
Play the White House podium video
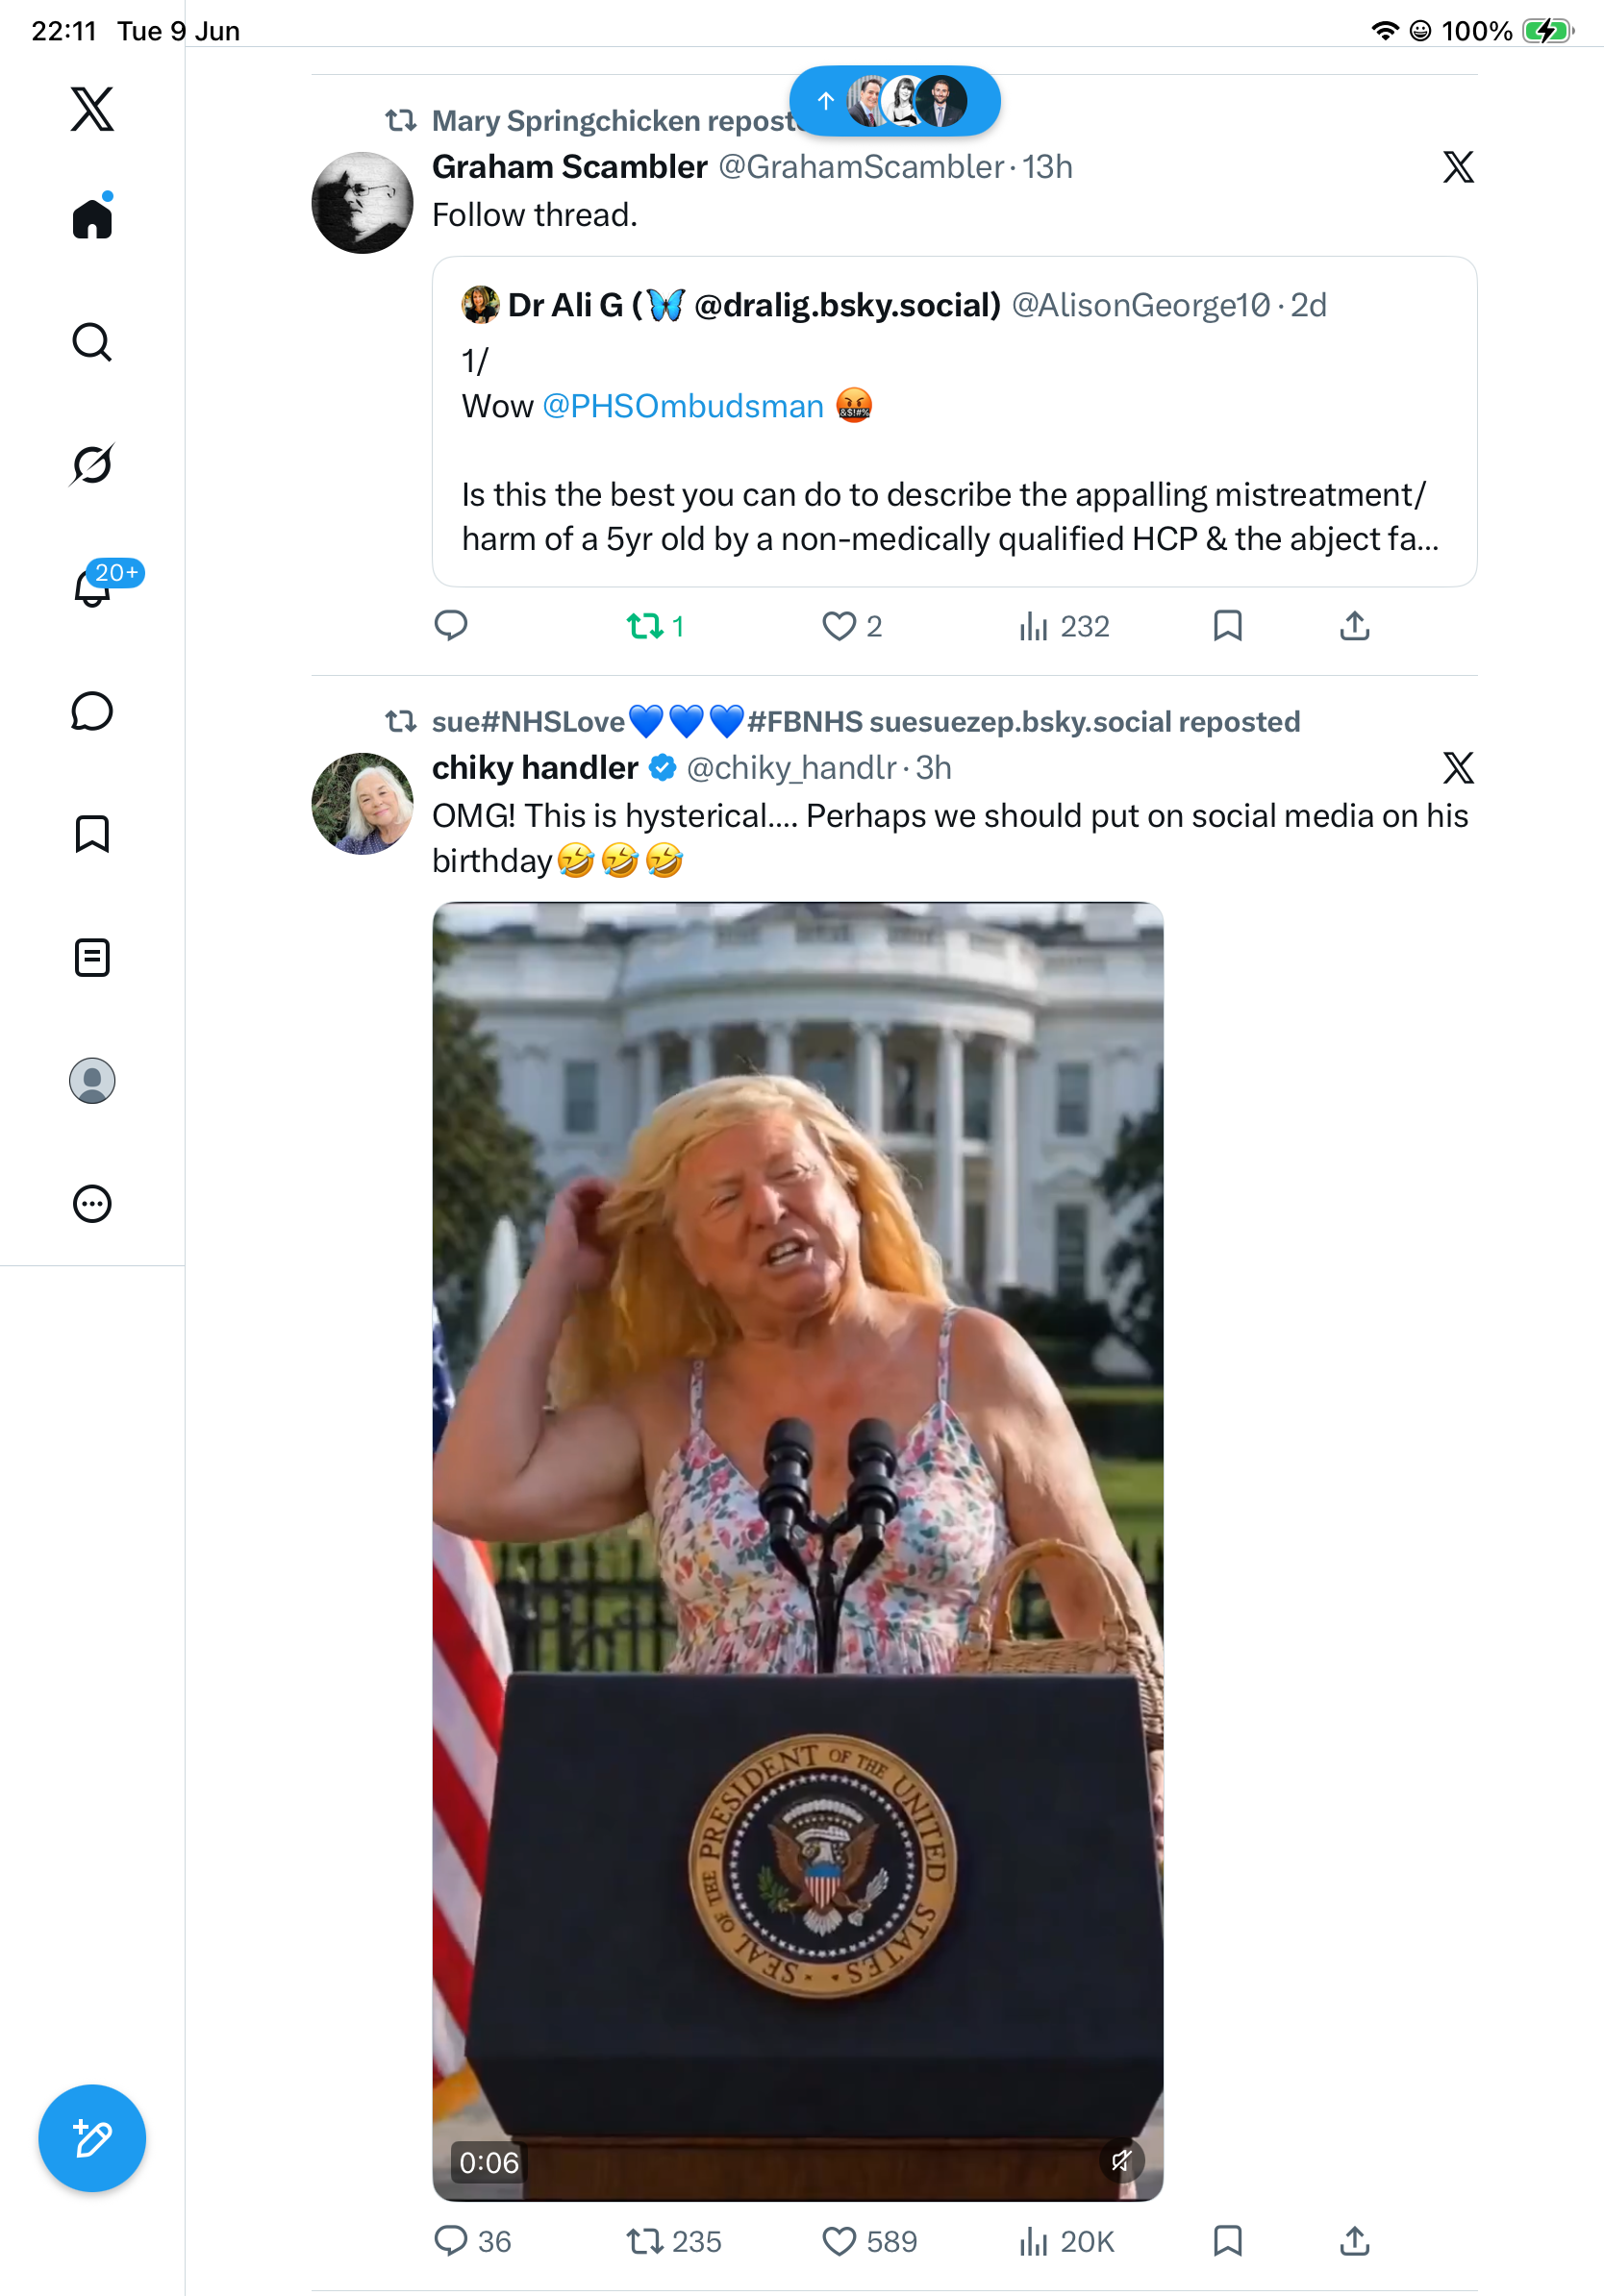pos(797,1551)
